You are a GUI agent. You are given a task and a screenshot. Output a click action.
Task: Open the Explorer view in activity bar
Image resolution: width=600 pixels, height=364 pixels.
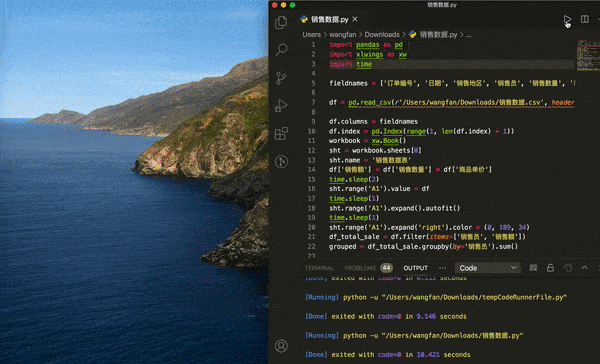[x=281, y=22]
